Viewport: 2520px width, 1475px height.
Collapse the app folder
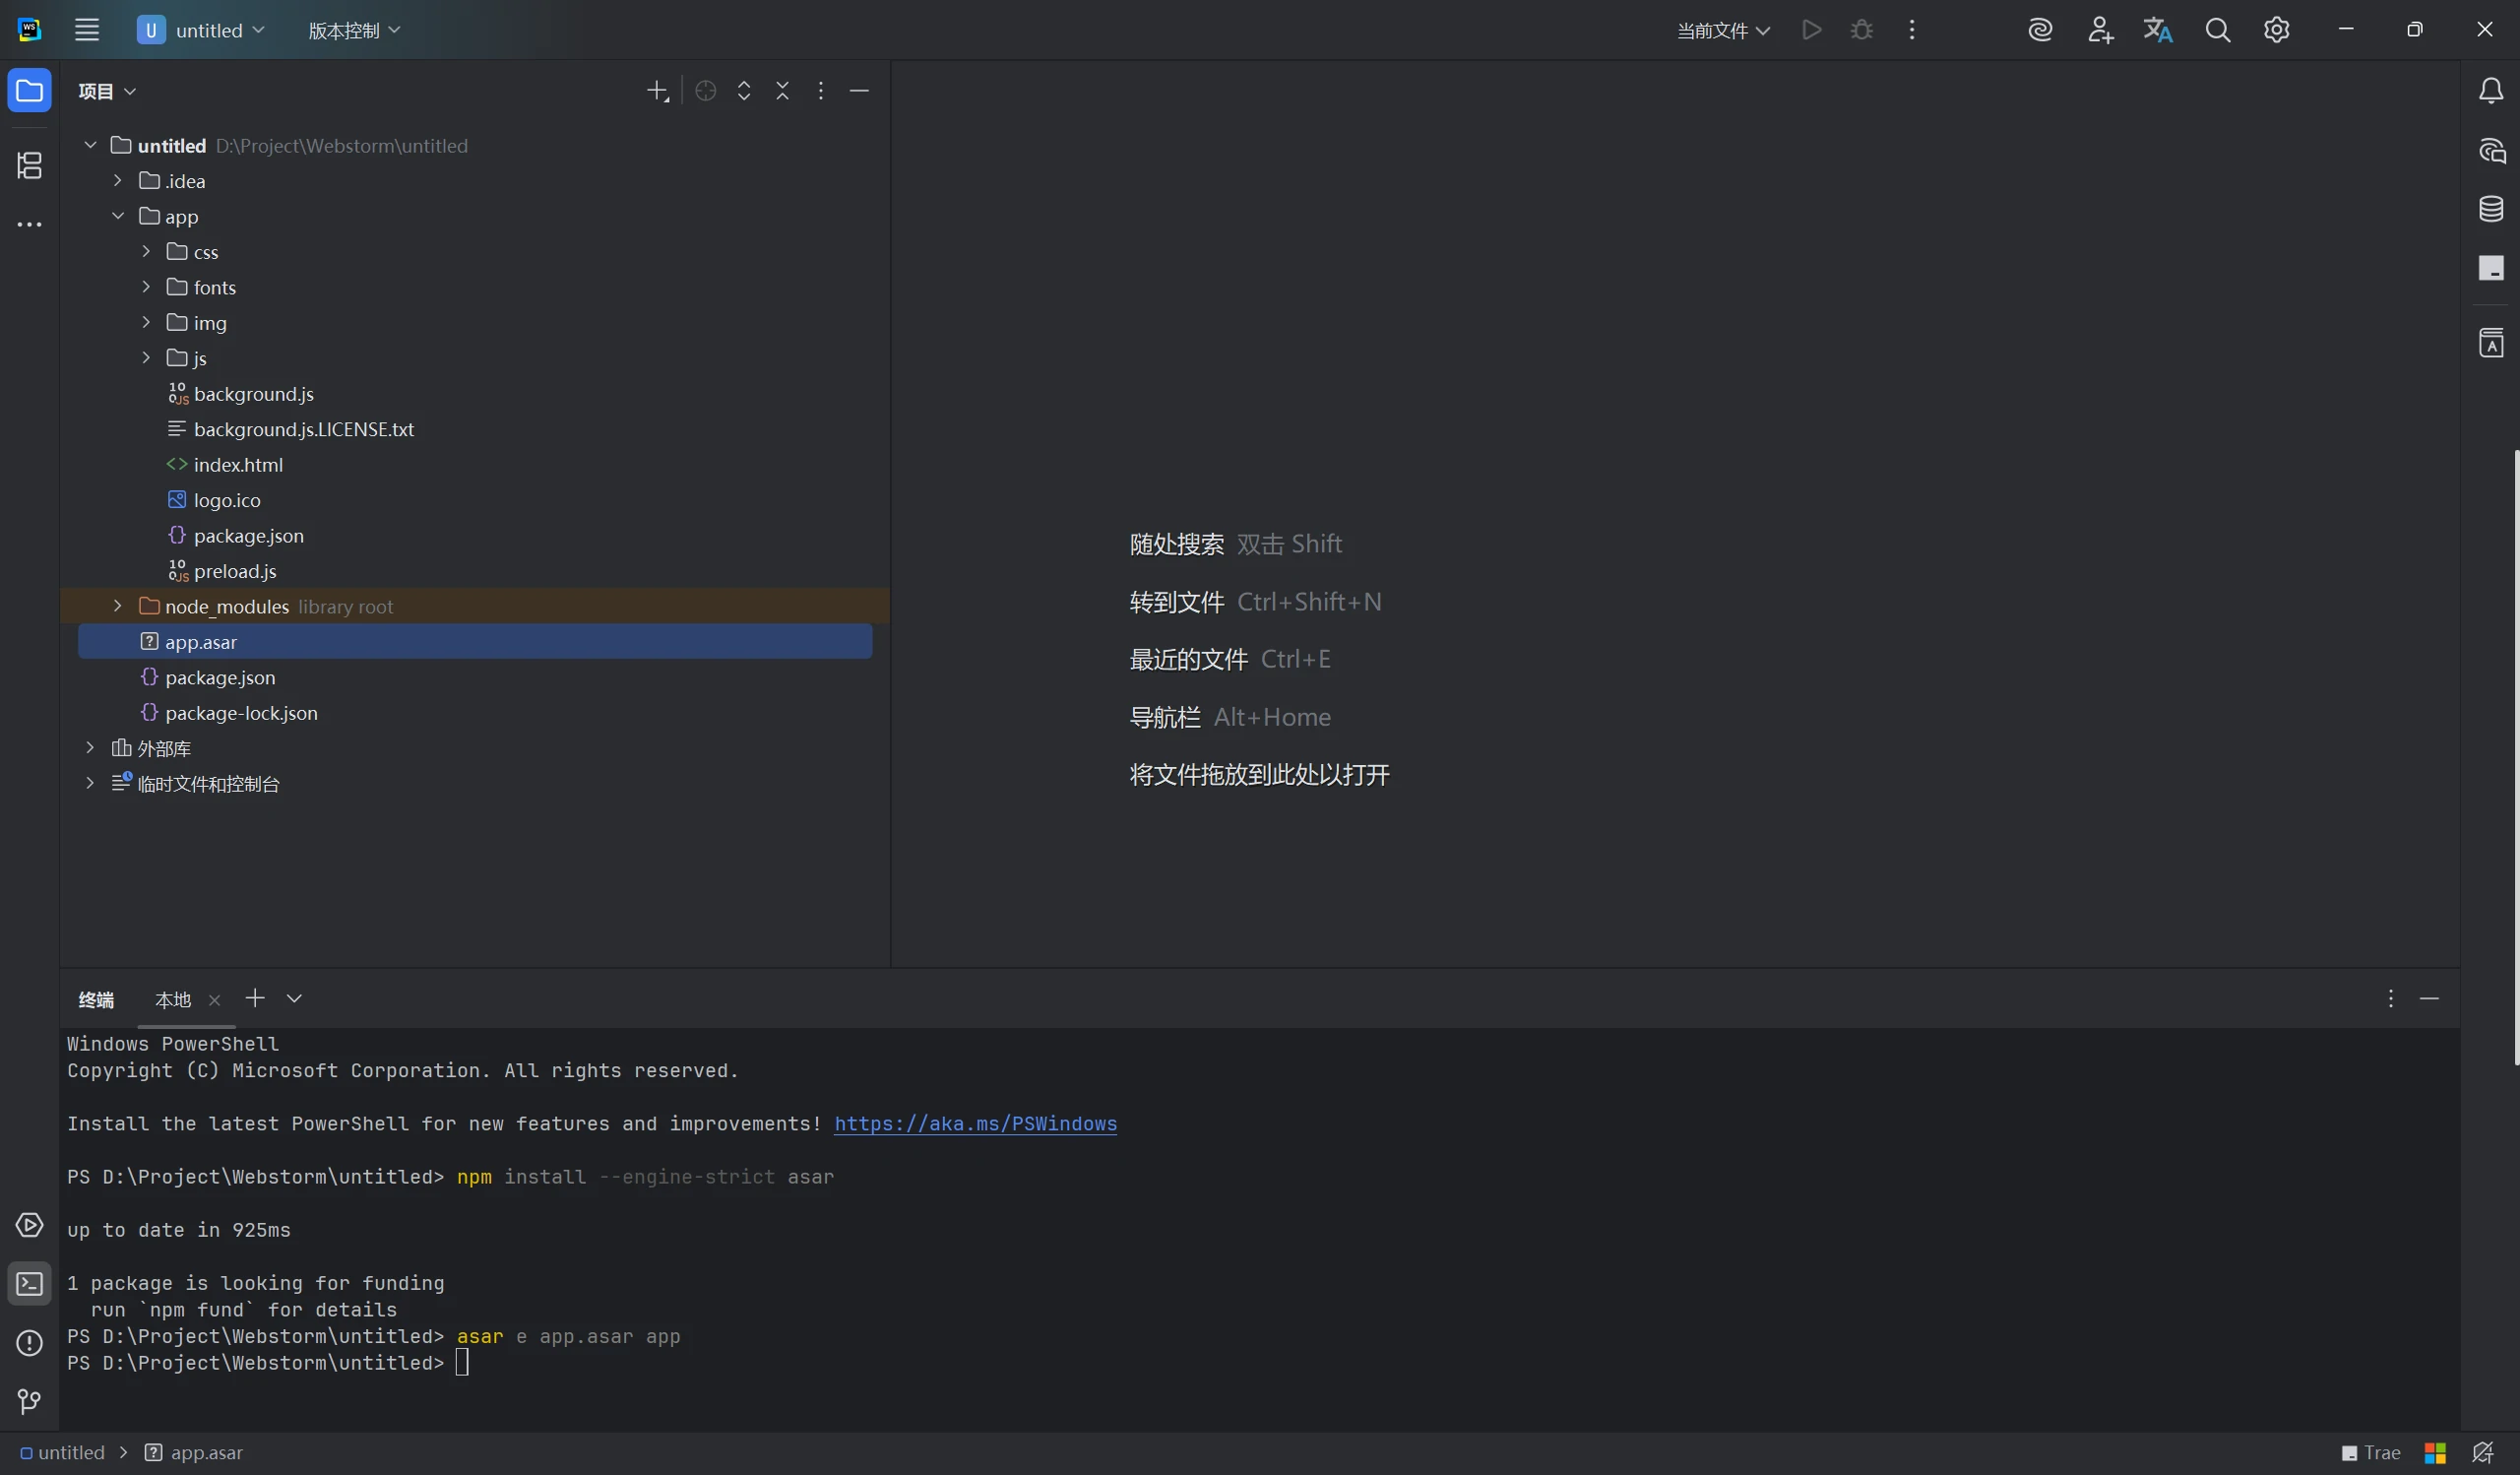click(118, 216)
